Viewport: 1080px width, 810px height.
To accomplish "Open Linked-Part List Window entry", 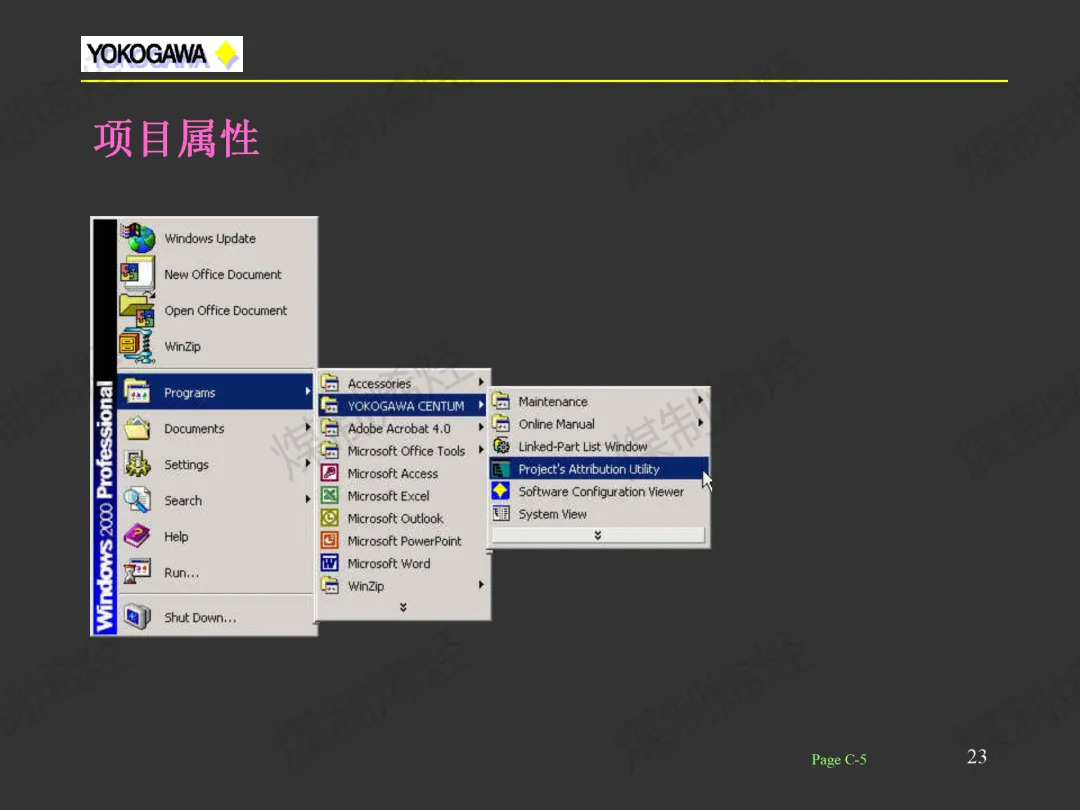I will [599, 446].
